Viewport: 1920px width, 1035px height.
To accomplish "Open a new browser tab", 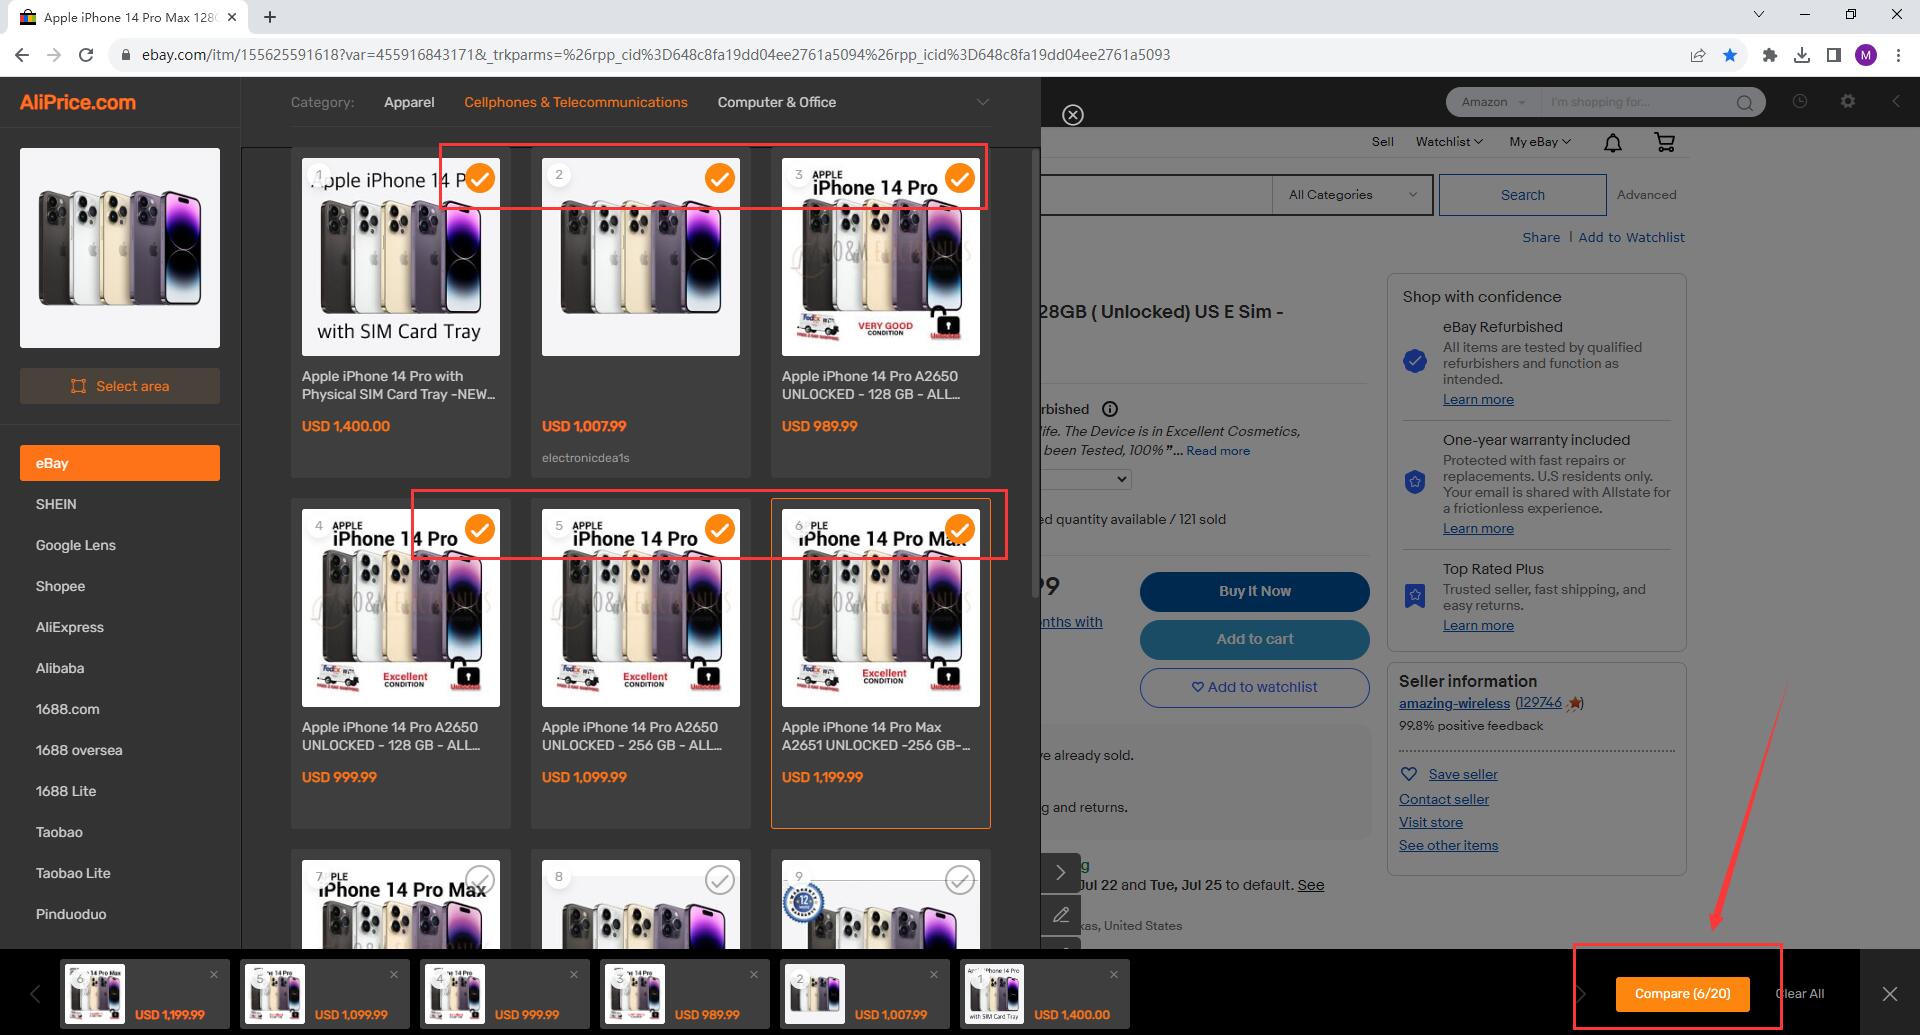I will tap(270, 17).
